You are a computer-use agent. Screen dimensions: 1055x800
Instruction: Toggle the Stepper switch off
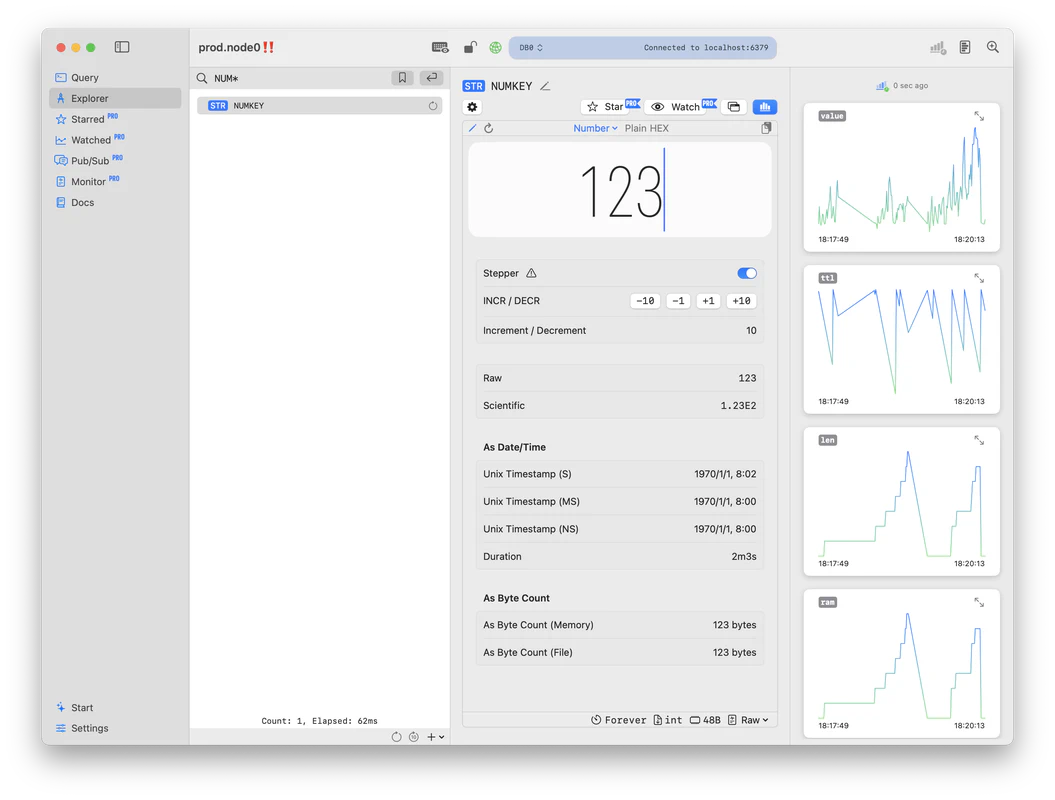pyautogui.click(x=745, y=272)
